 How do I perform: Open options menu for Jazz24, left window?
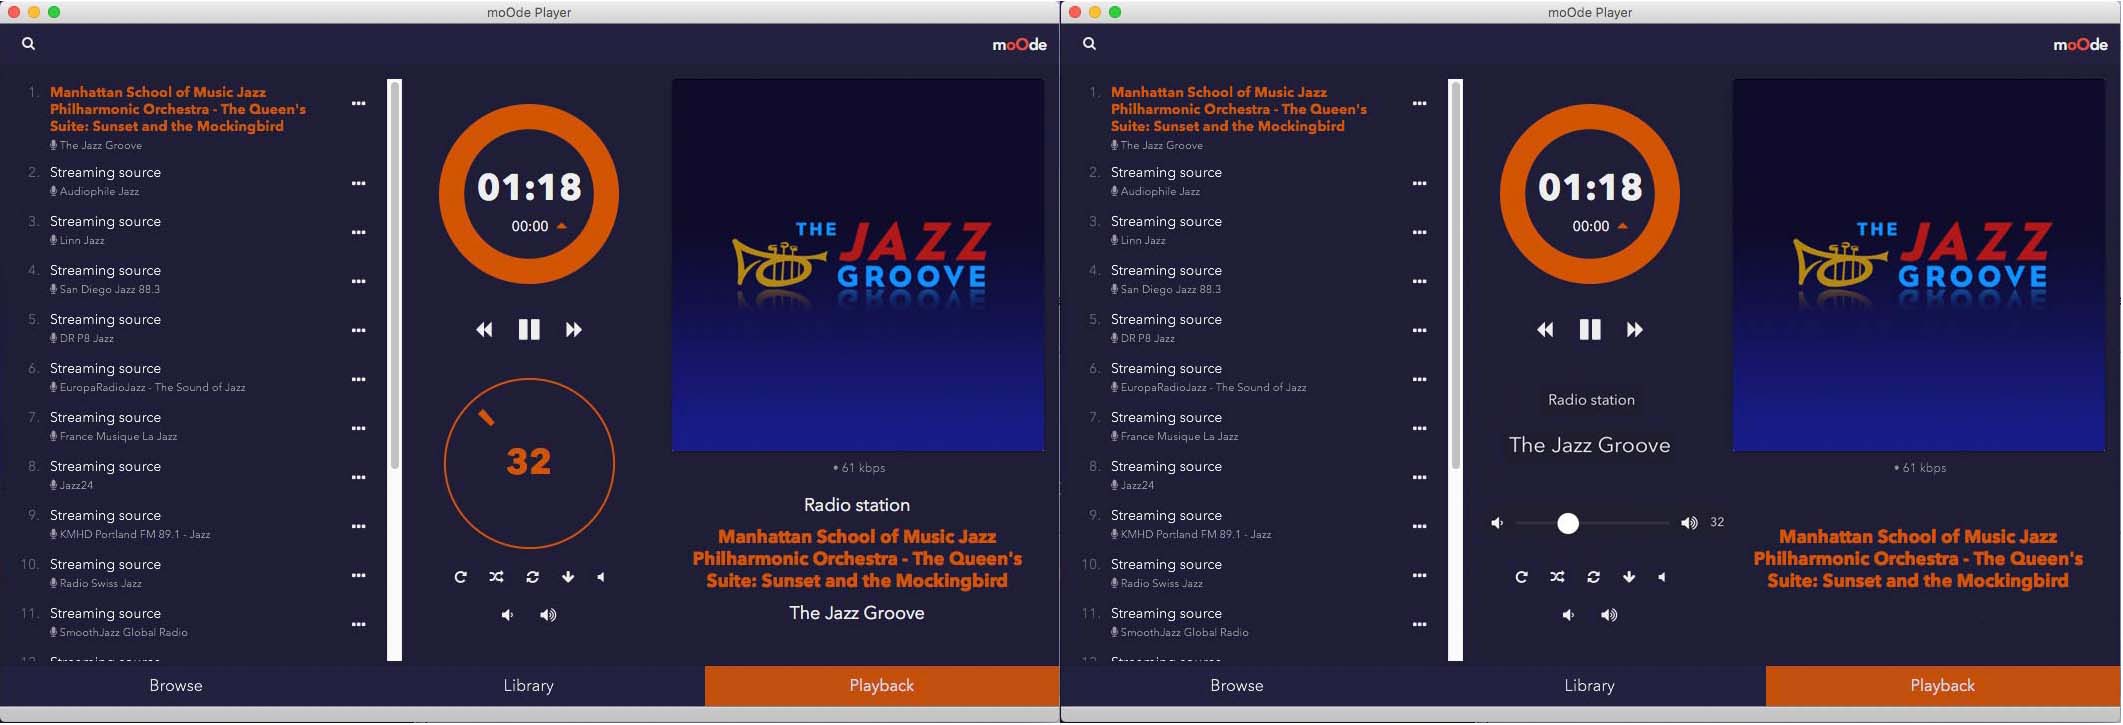pos(359,478)
